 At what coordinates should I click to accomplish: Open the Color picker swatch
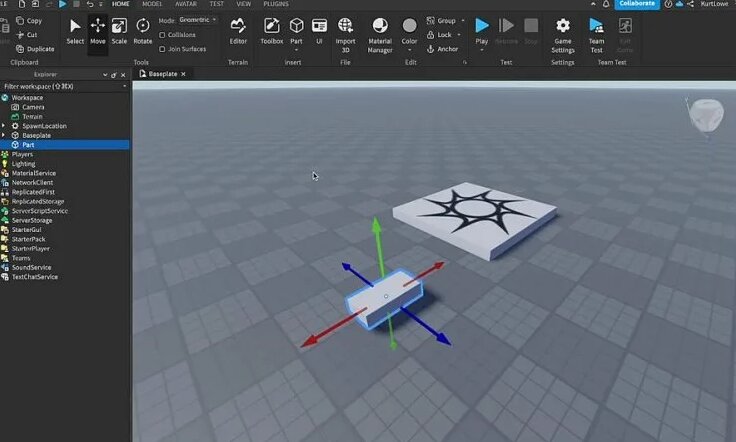click(409, 31)
